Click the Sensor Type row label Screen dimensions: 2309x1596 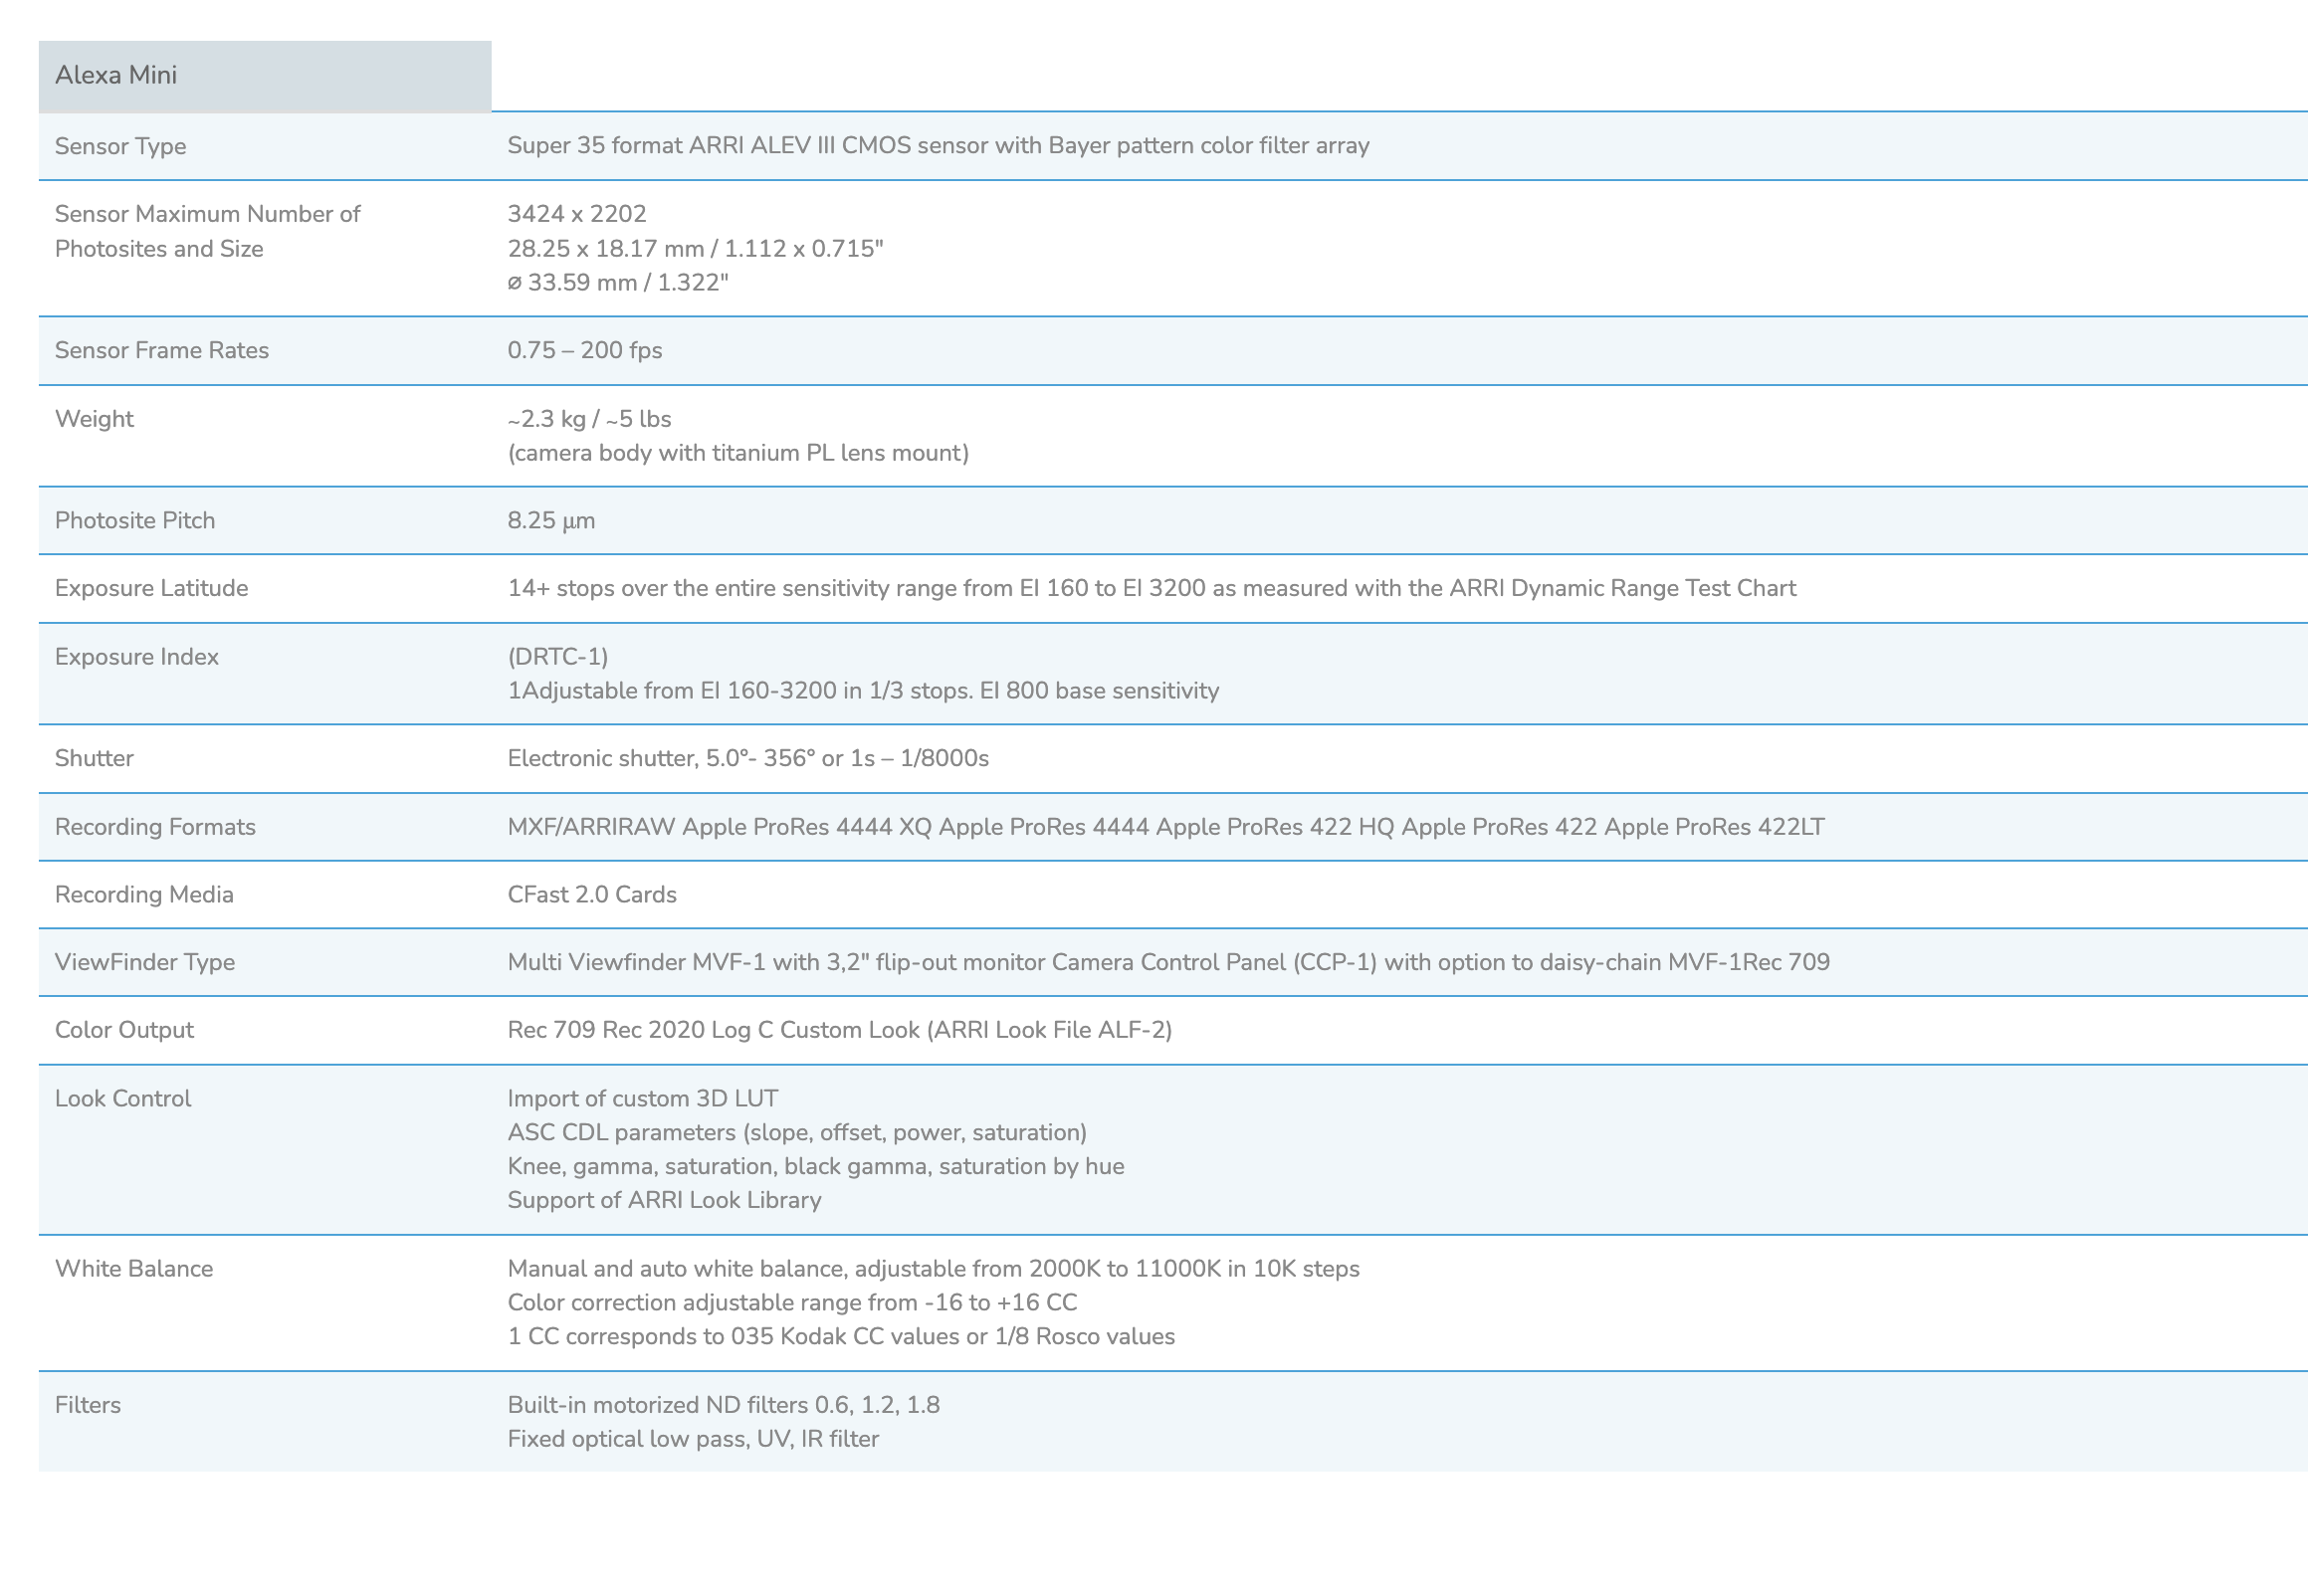[x=120, y=146]
